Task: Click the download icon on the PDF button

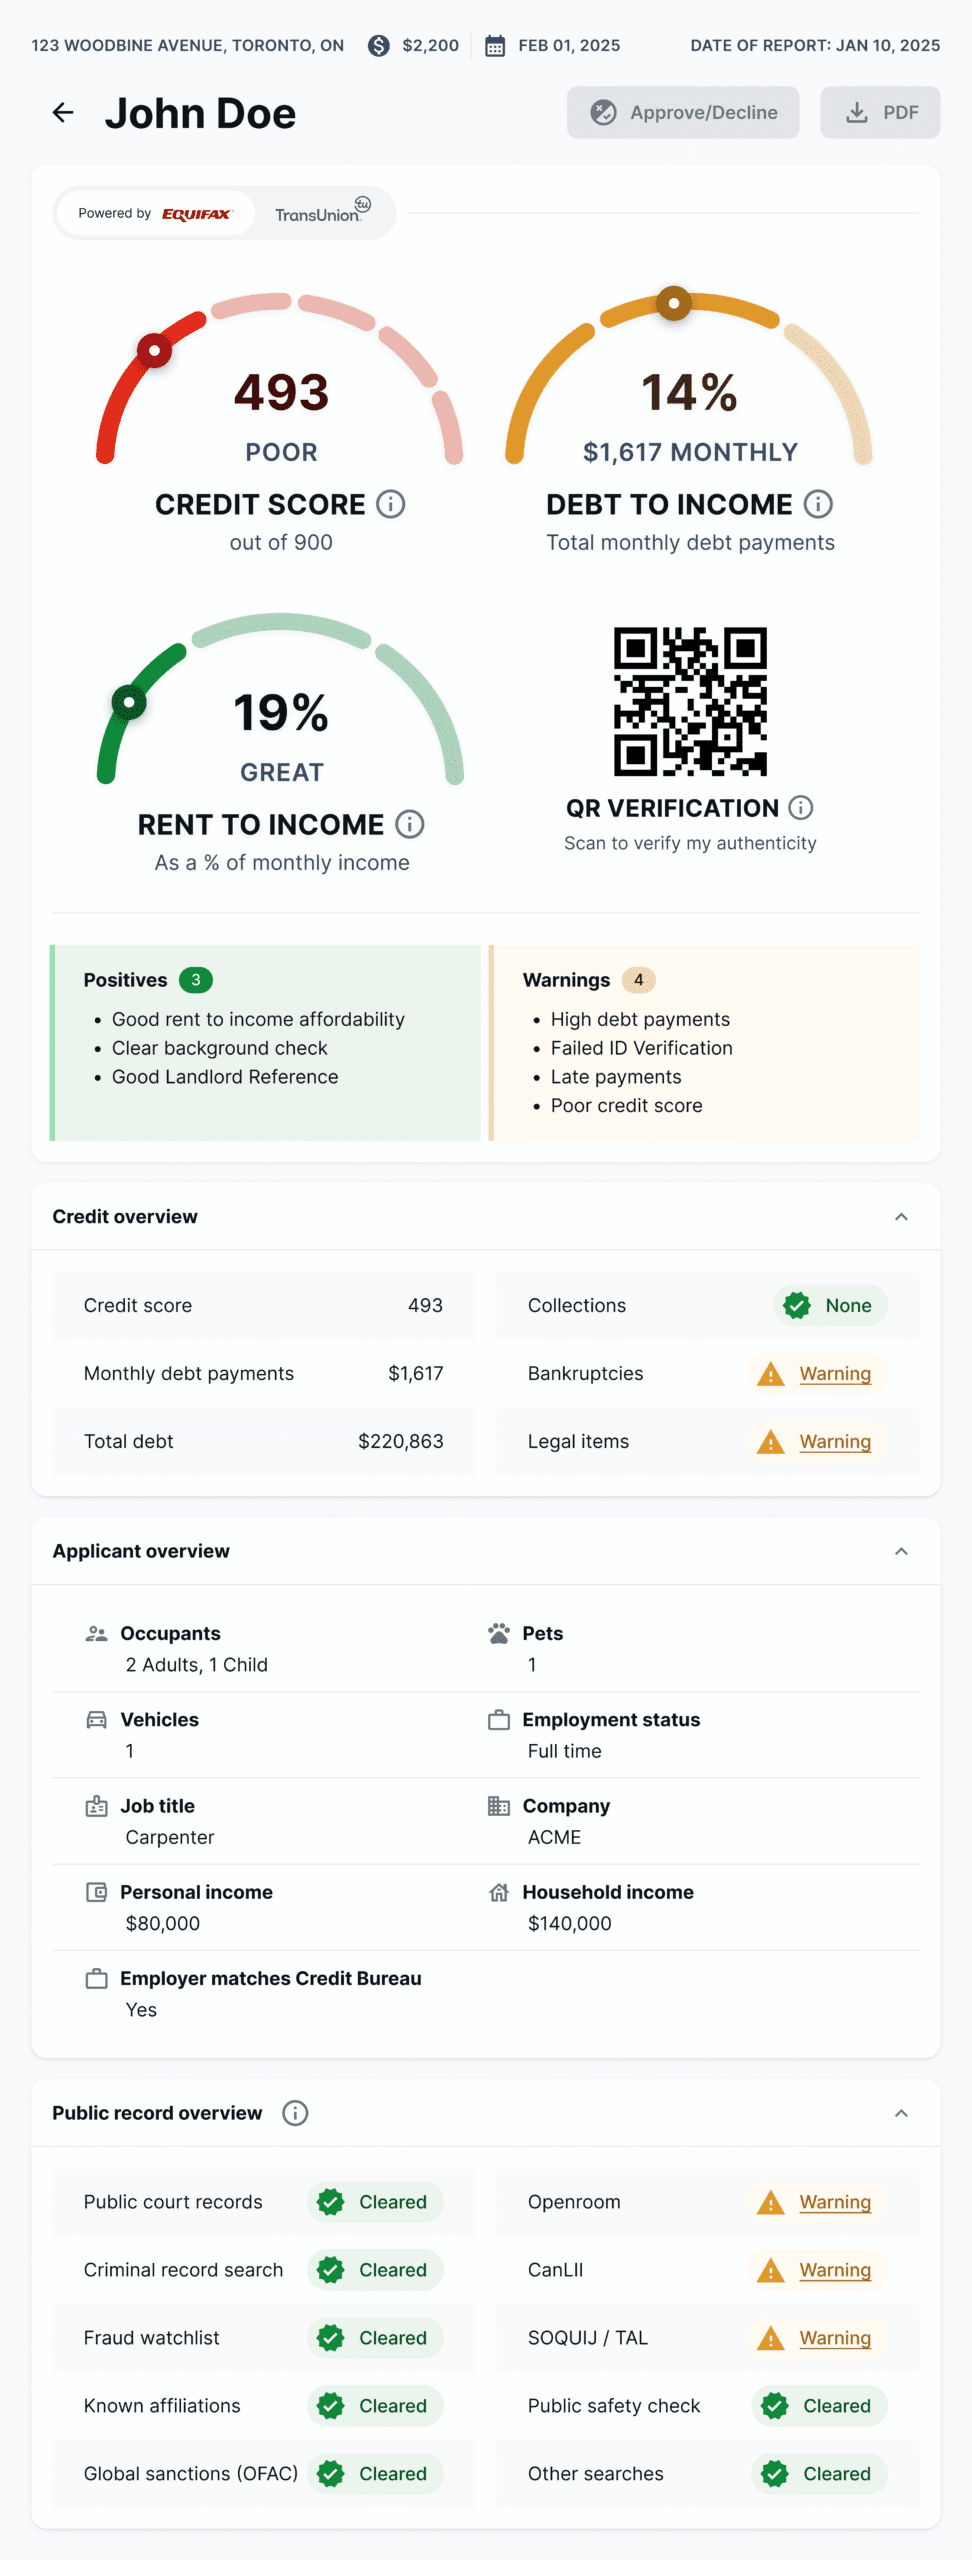Action: tap(857, 112)
